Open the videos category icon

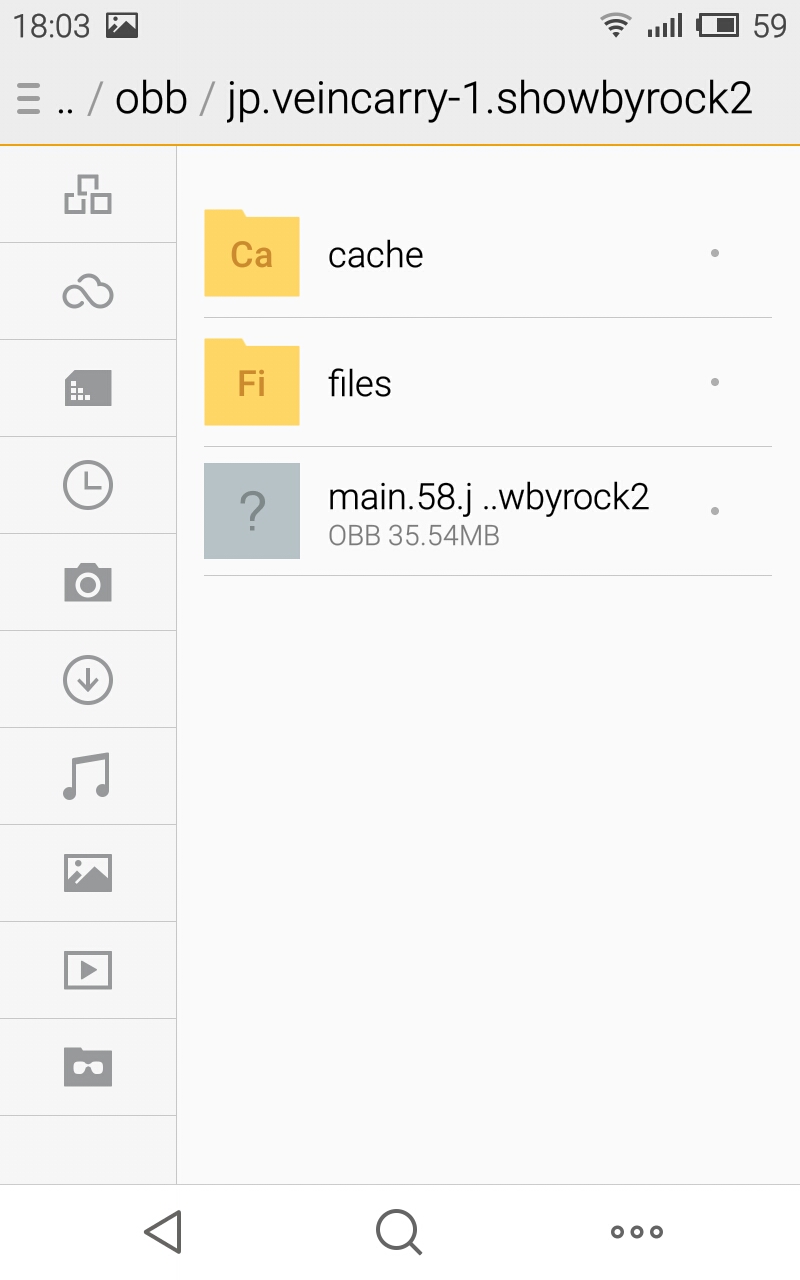click(88, 970)
